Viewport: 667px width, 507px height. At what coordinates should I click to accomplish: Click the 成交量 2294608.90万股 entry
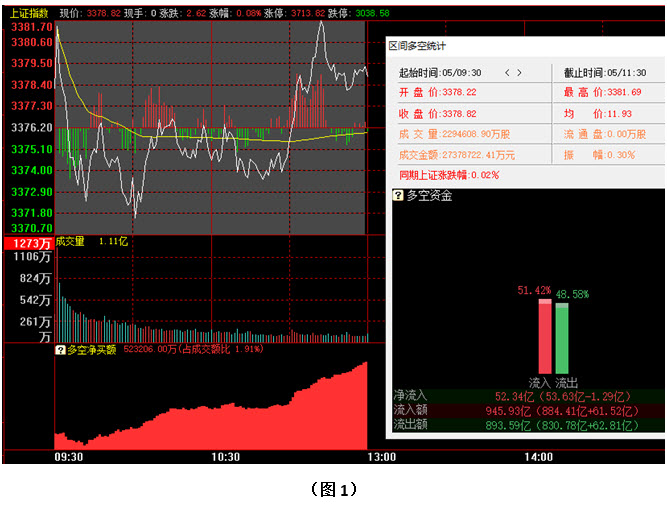click(454, 134)
